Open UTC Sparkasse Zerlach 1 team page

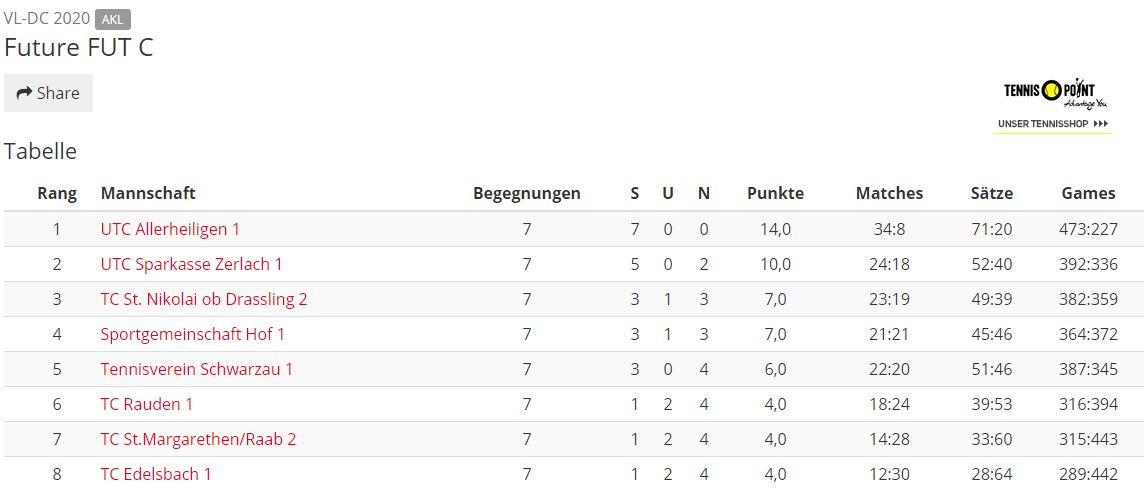[x=191, y=264]
